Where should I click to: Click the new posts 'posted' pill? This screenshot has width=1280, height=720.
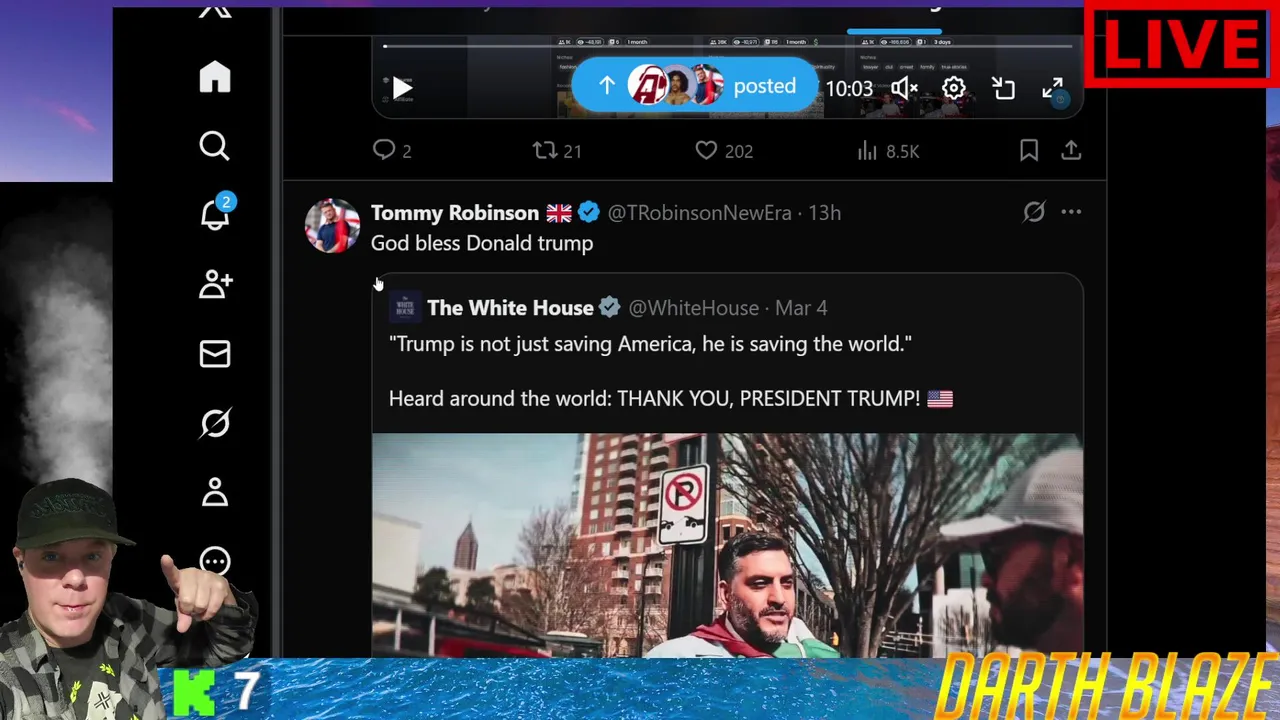tap(694, 86)
